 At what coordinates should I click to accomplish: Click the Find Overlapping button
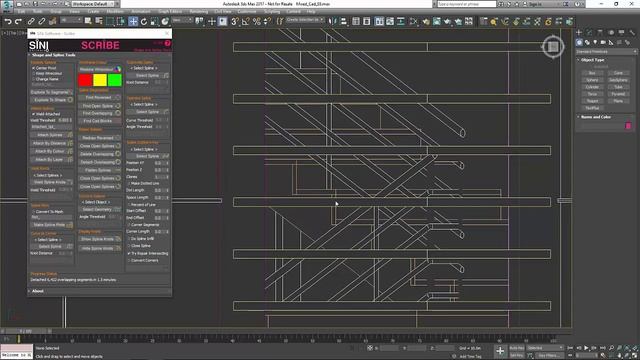(x=100, y=113)
